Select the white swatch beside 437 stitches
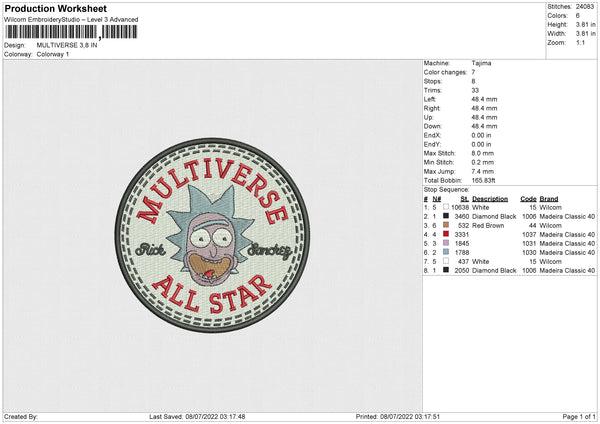The width and height of the screenshot is (600, 424). (x=446, y=261)
